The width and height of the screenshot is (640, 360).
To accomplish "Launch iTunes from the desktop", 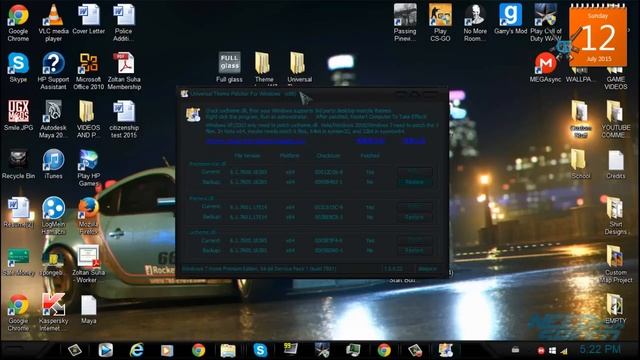I will coord(53,164).
